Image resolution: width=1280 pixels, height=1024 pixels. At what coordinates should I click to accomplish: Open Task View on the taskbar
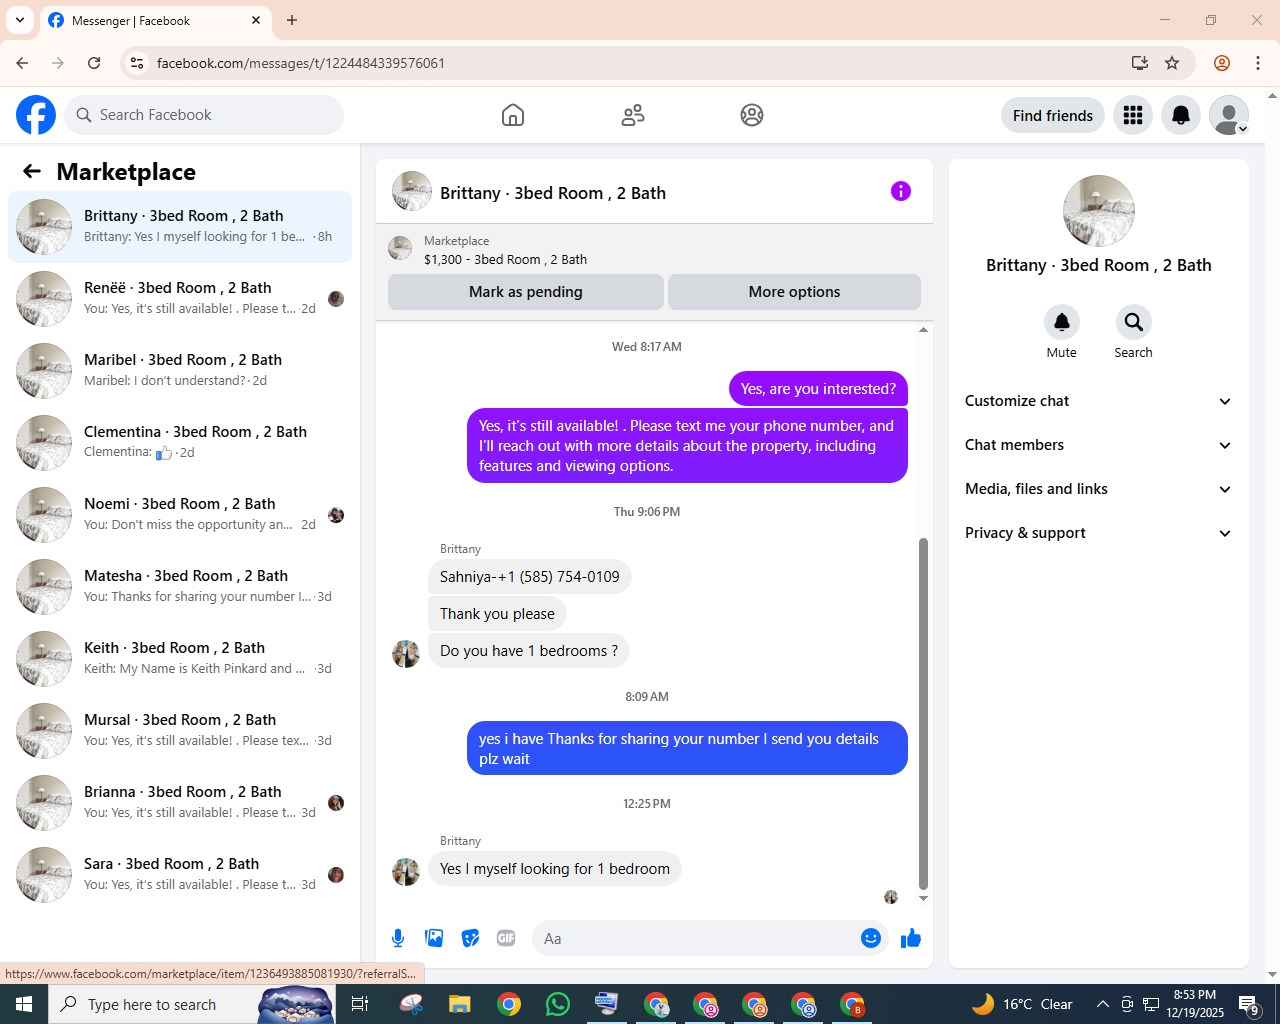pos(360,1004)
